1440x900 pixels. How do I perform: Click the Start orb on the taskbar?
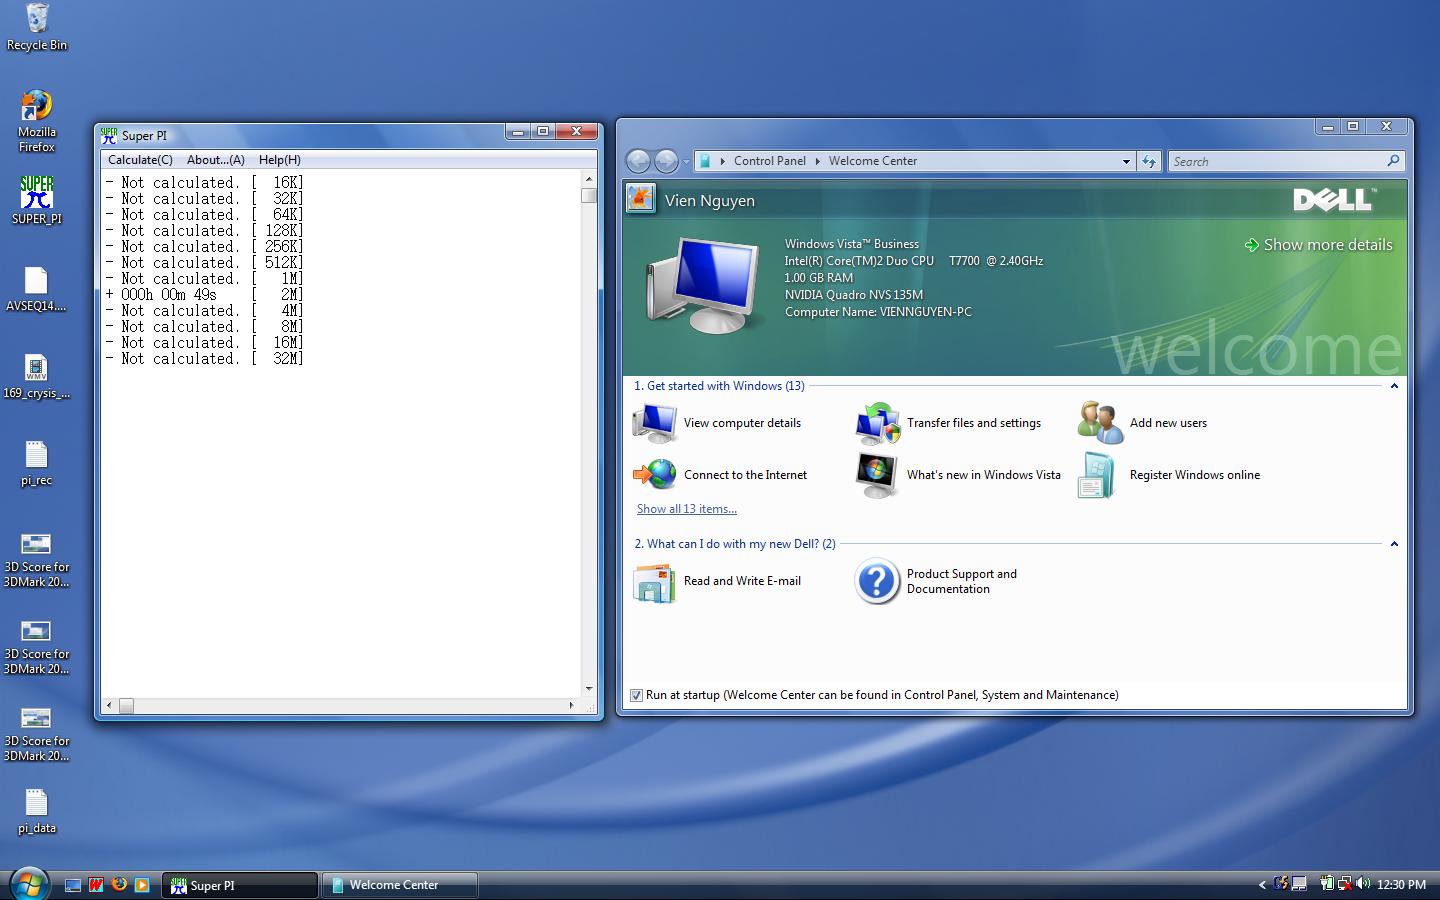tap(29, 884)
